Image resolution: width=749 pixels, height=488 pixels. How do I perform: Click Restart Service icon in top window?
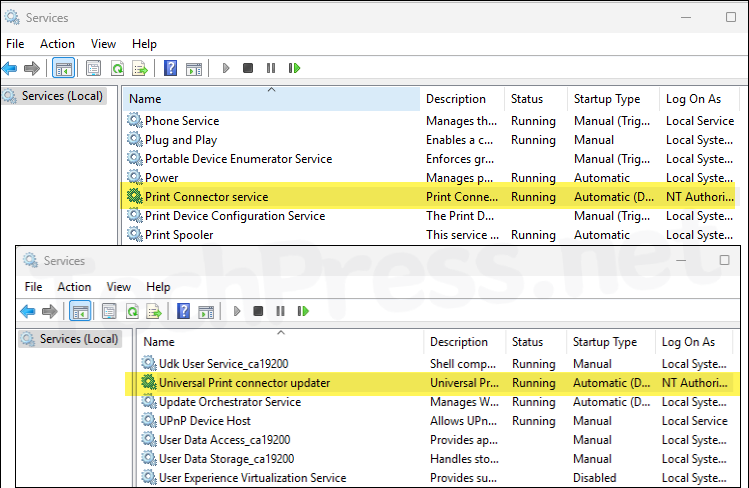pyautogui.click(x=294, y=68)
